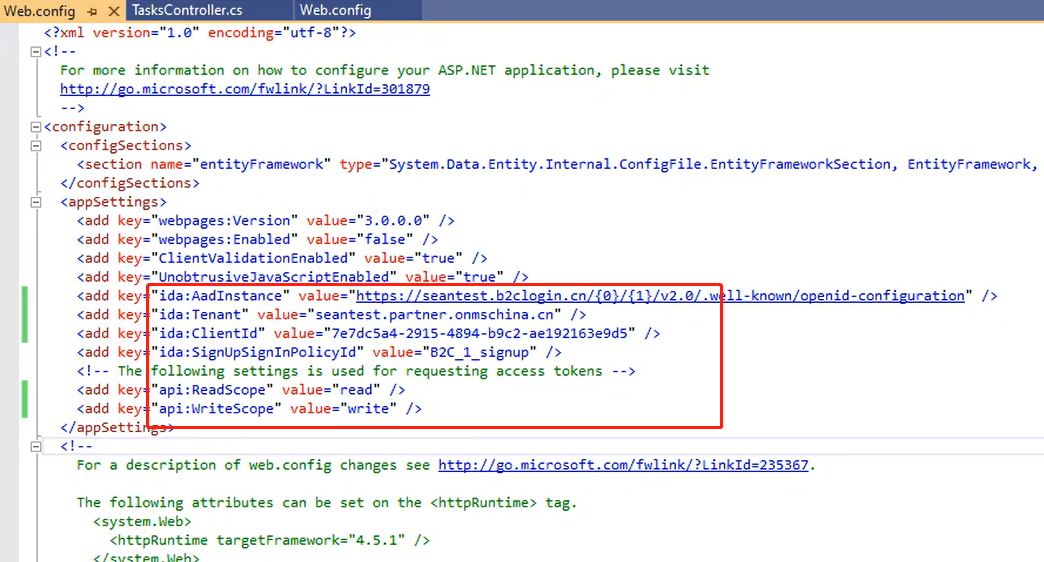
Task: Click the "following attributes can be set" line
Action: tap(327, 503)
